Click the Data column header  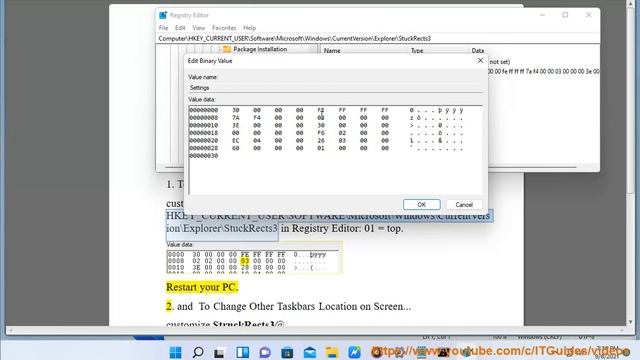478,51
